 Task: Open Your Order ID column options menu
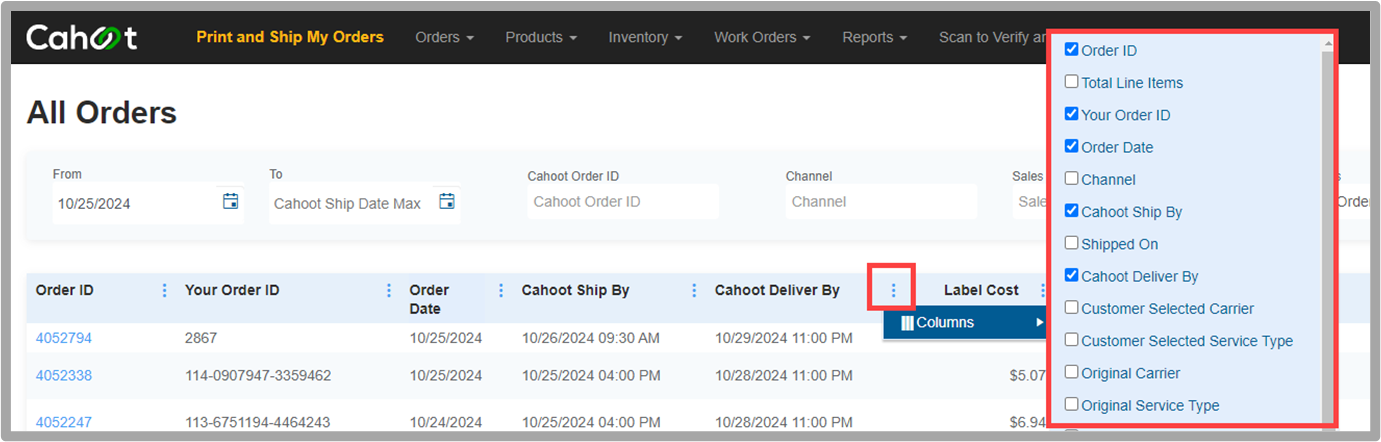(x=388, y=290)
